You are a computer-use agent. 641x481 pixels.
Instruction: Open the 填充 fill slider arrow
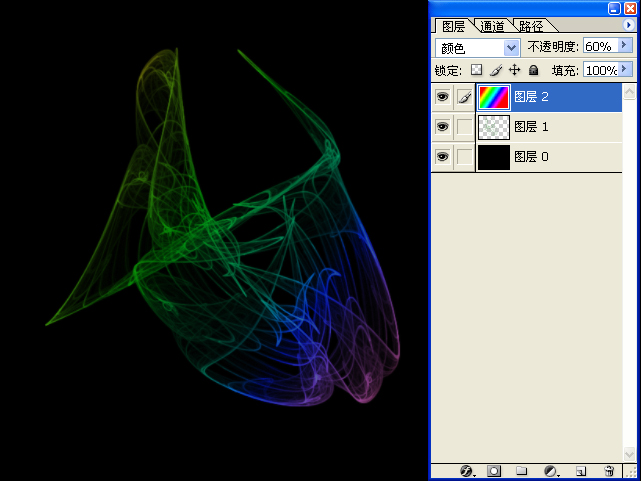click(624, 68)
